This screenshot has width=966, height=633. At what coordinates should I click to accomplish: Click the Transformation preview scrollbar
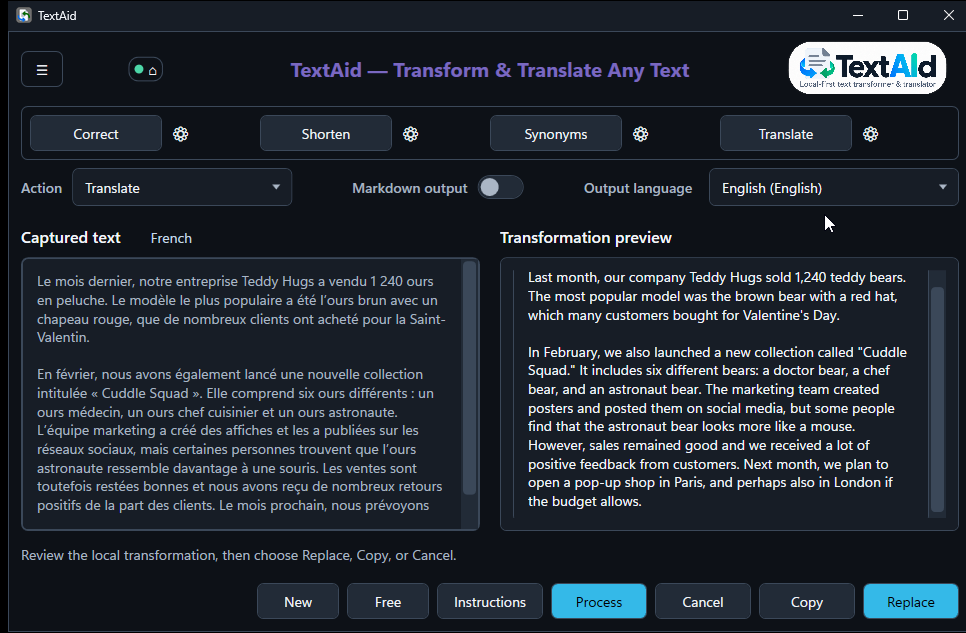pos(938,399)
